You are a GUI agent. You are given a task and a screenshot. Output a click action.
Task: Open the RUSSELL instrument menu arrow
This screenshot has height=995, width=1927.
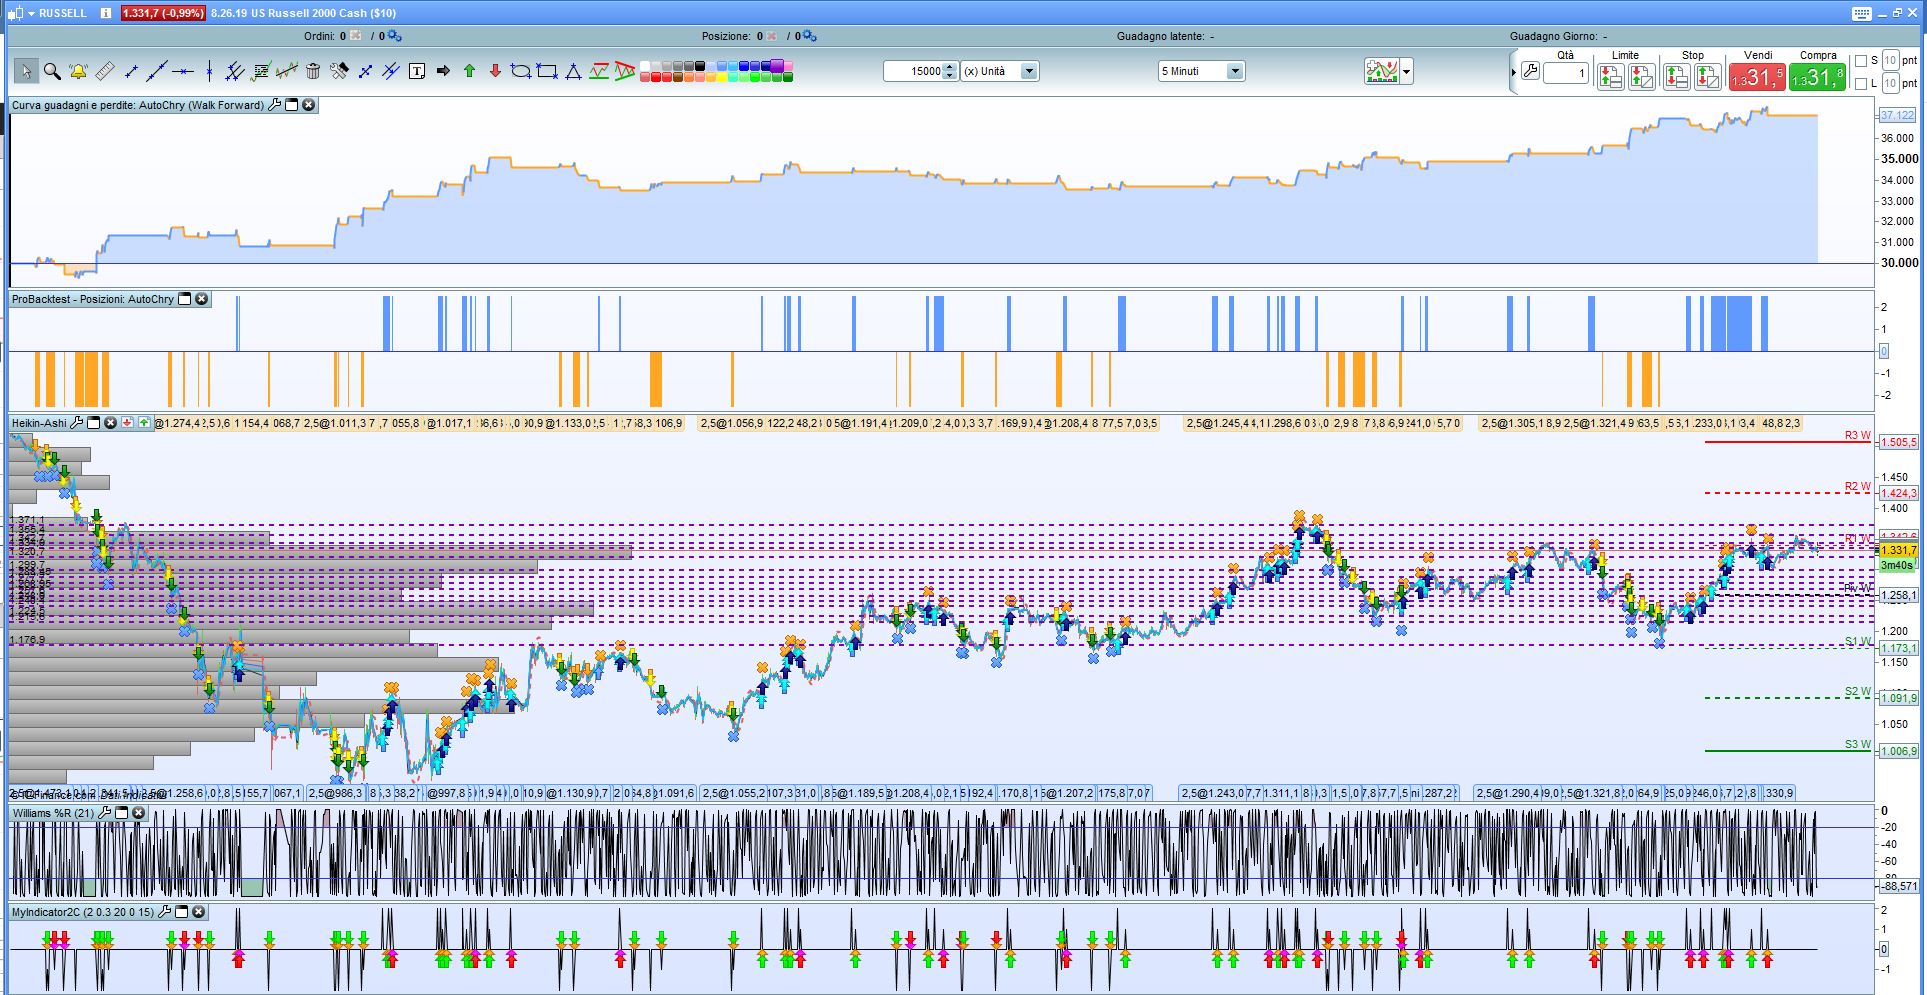click(x=31, y=13)
